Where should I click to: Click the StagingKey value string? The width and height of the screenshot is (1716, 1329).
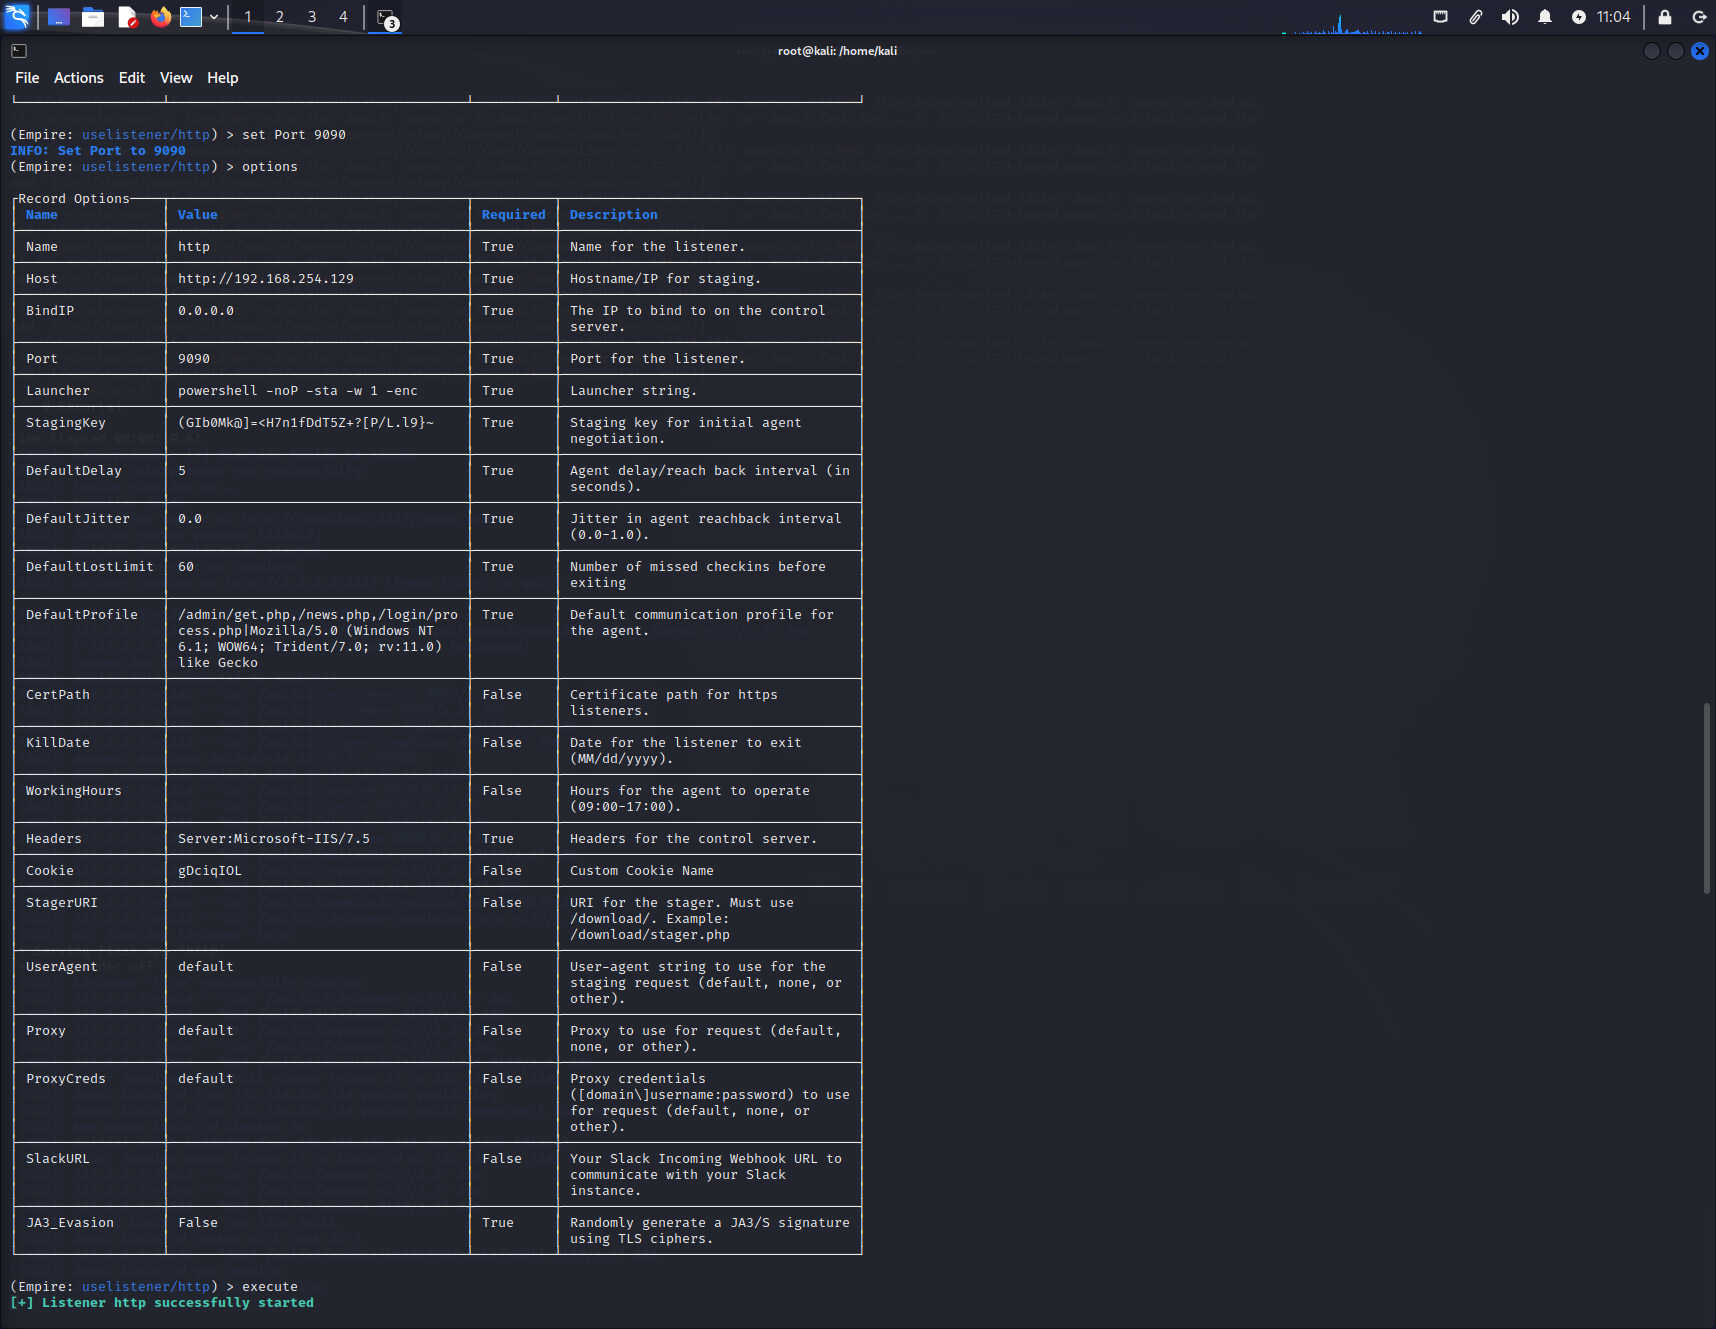(306, 423)
